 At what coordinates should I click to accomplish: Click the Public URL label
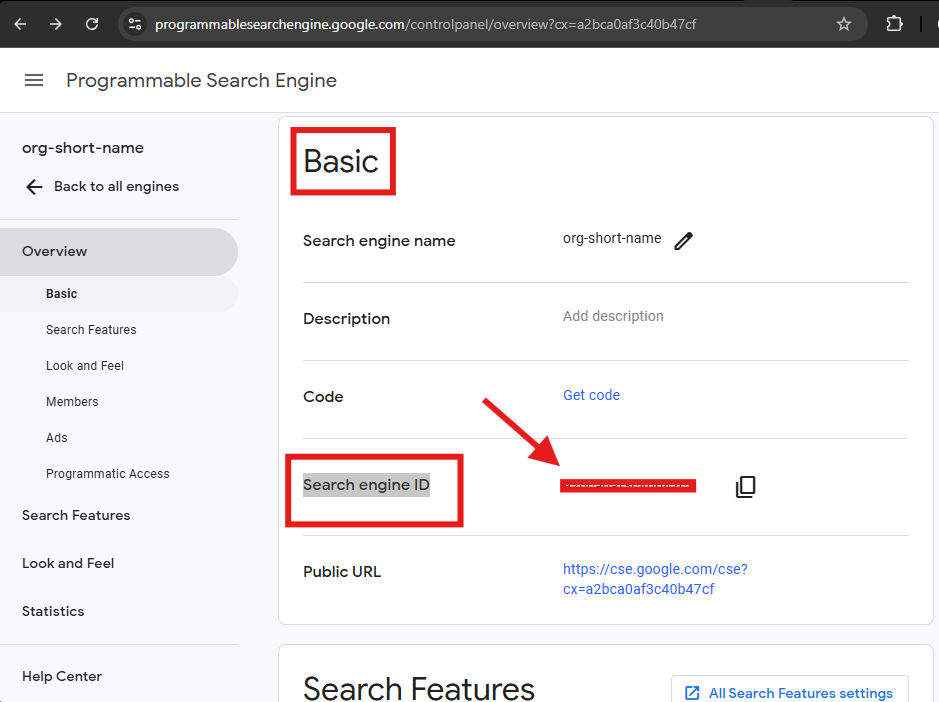342,572
